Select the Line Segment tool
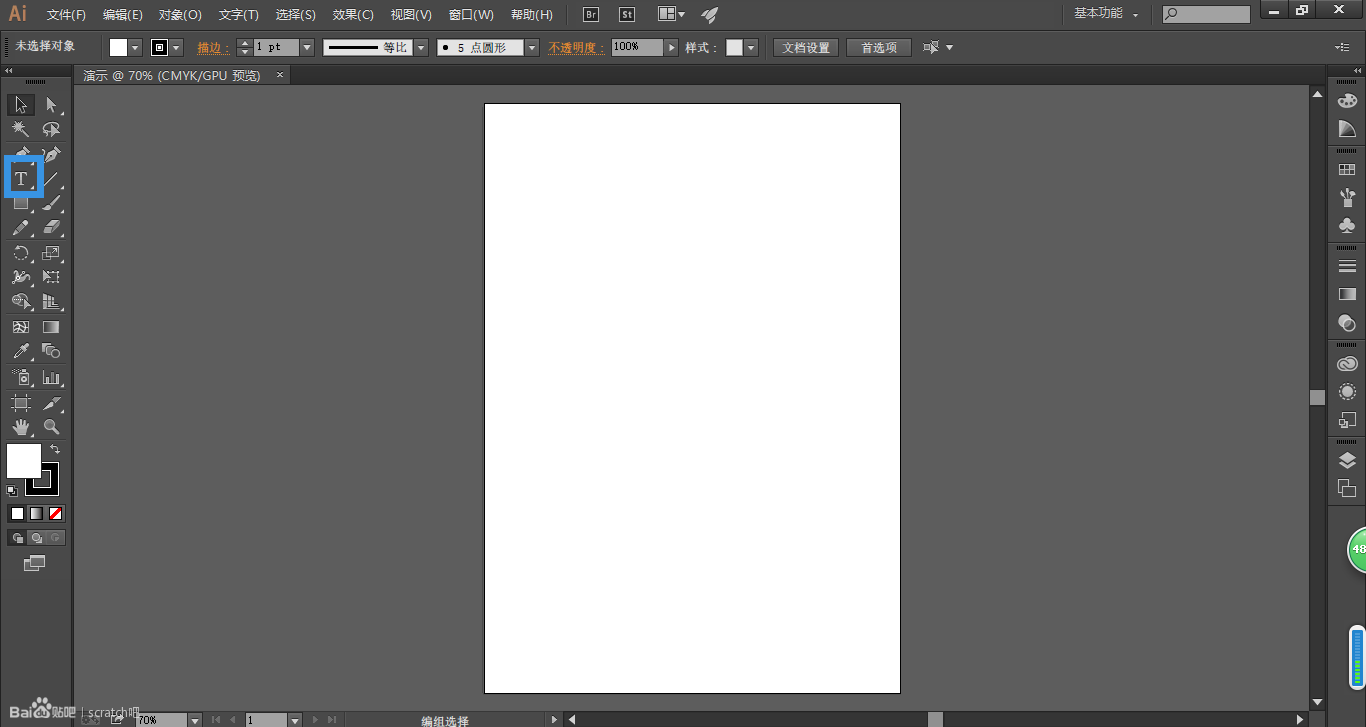1366x727 pixels. click(x=51, y=179)
